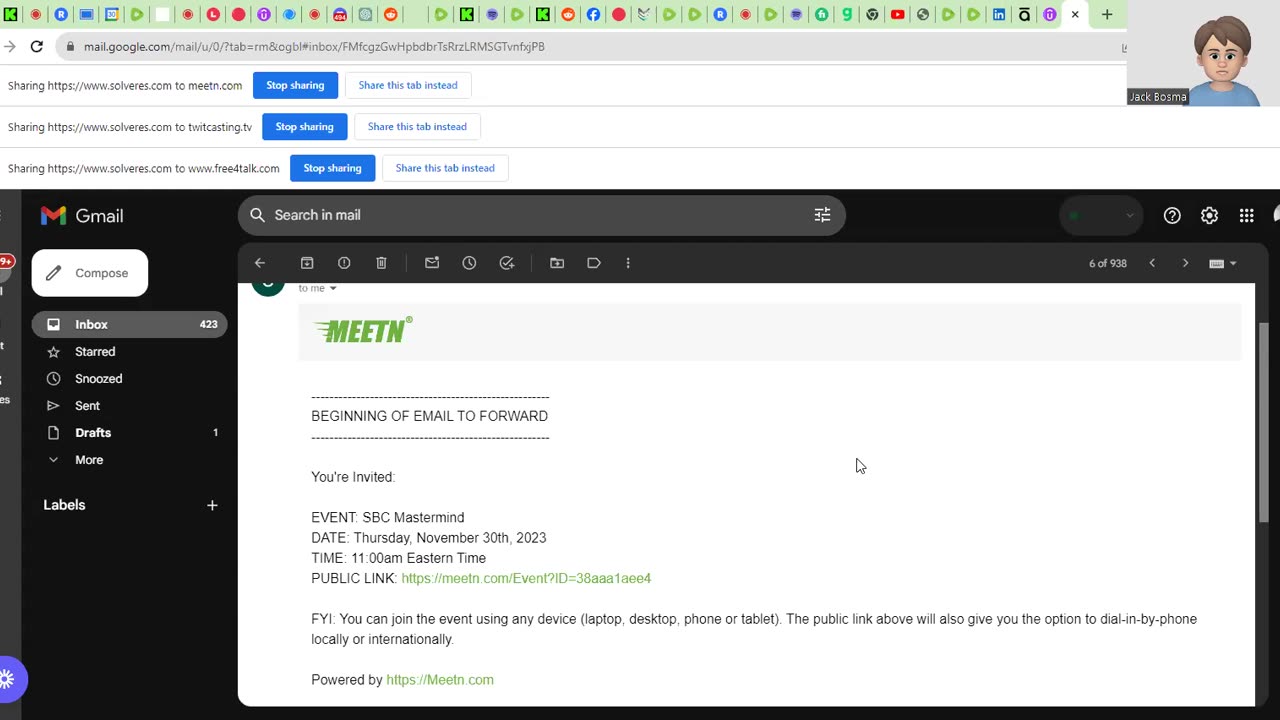1280x720 pixels.
Task: Delete this email with trash icon
Action: point(381,263)
